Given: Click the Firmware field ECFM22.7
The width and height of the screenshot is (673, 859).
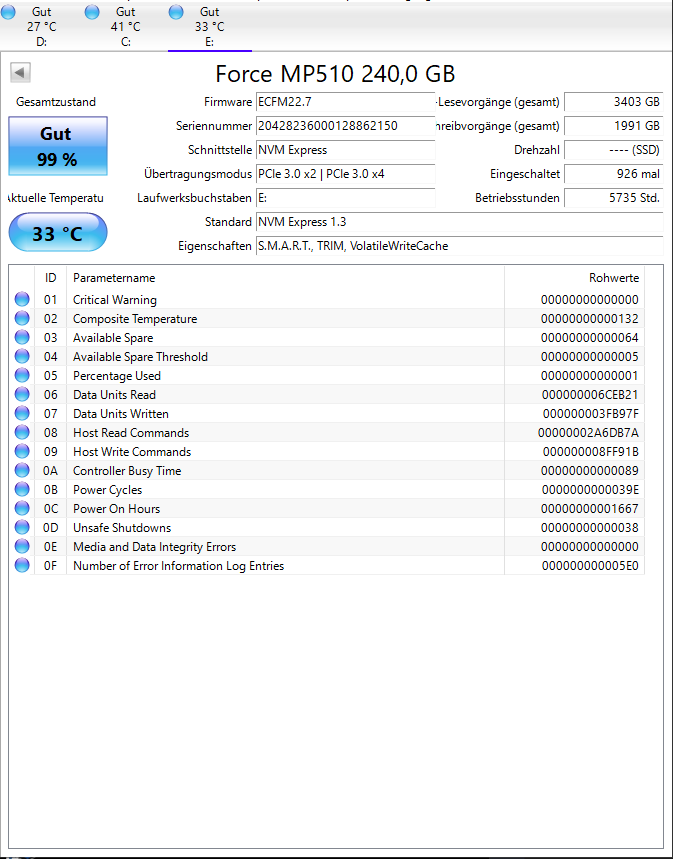Looking at the screenshot, I should point(346,102).
